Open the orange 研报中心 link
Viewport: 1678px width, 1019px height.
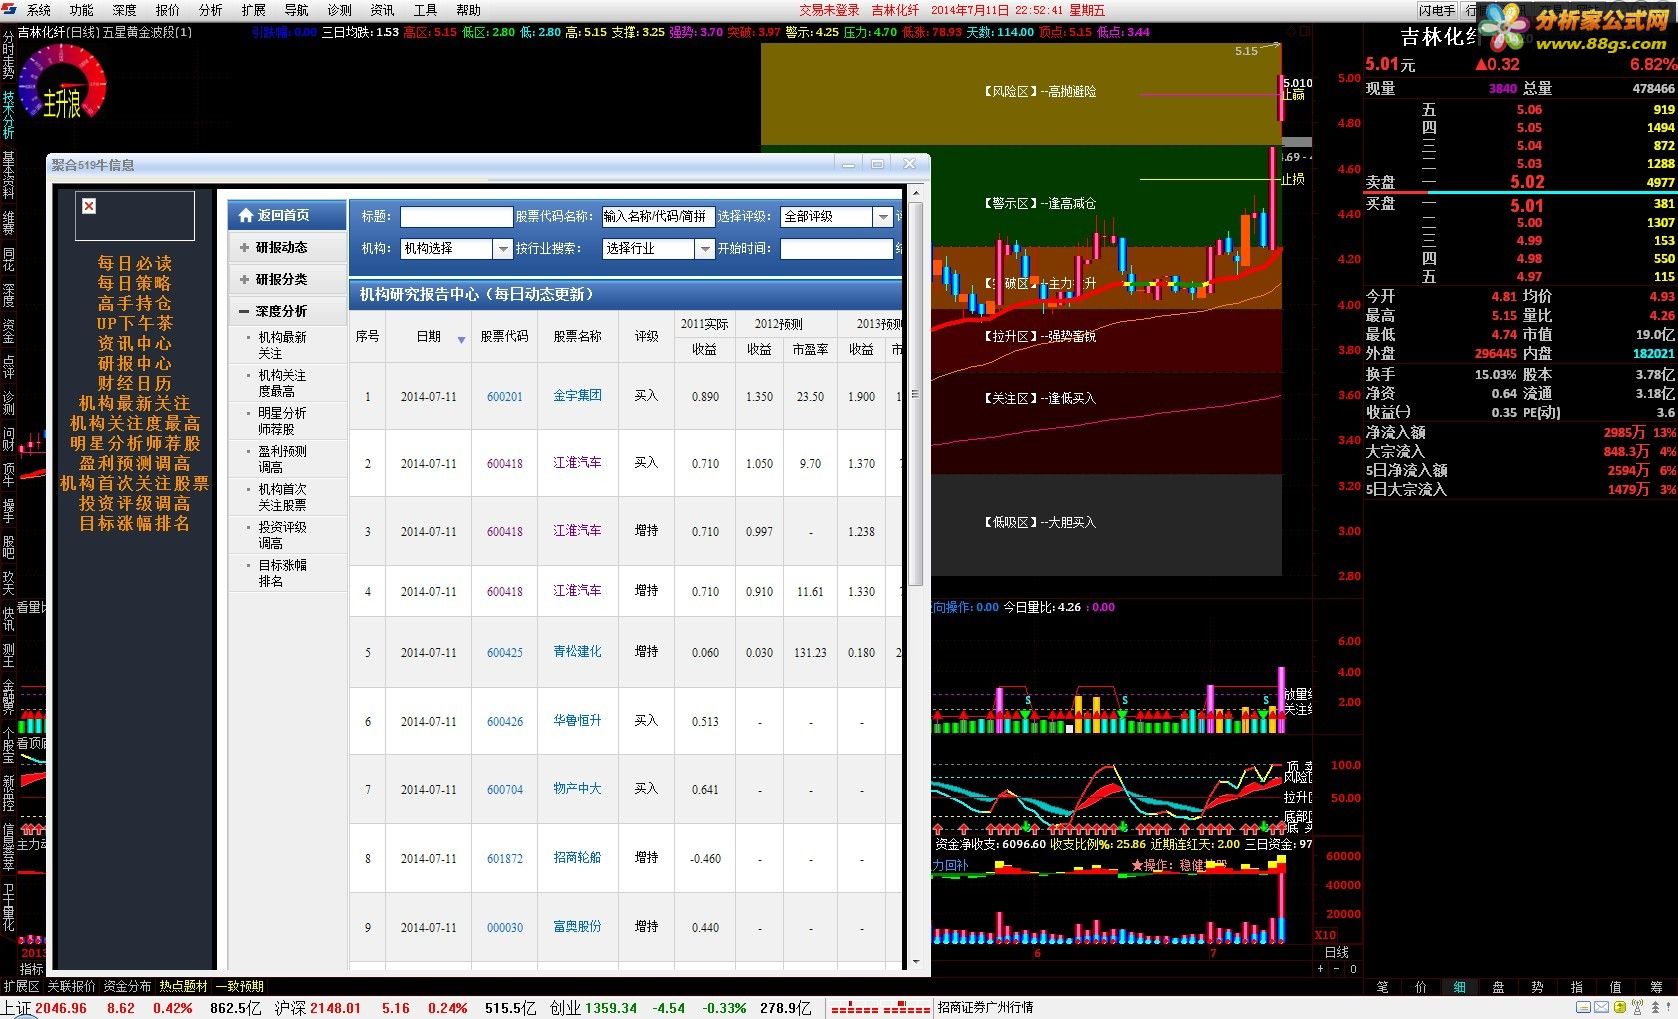[134, 363]
